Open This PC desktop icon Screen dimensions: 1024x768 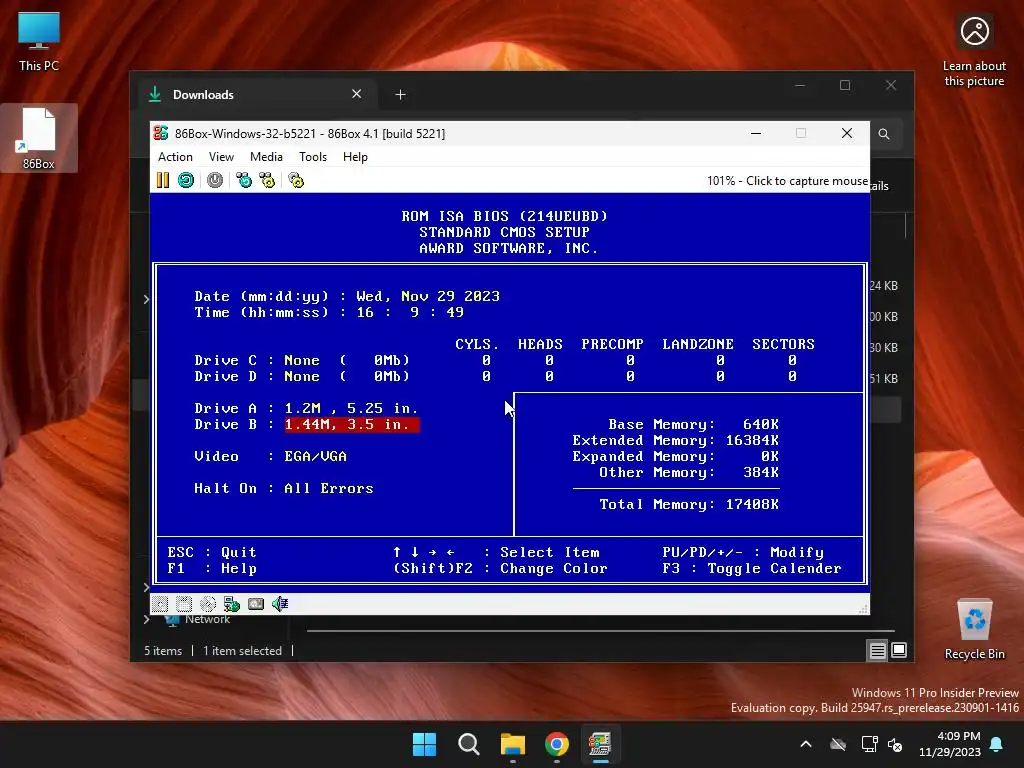click(x=39, y=42)
